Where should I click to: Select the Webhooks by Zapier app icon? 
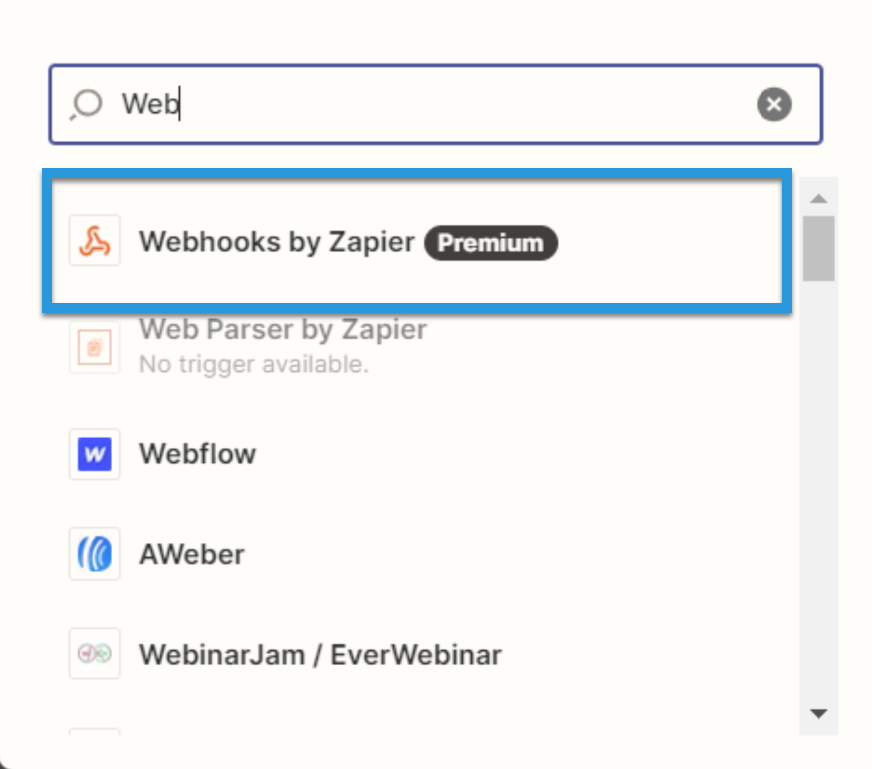pos(94,242)
